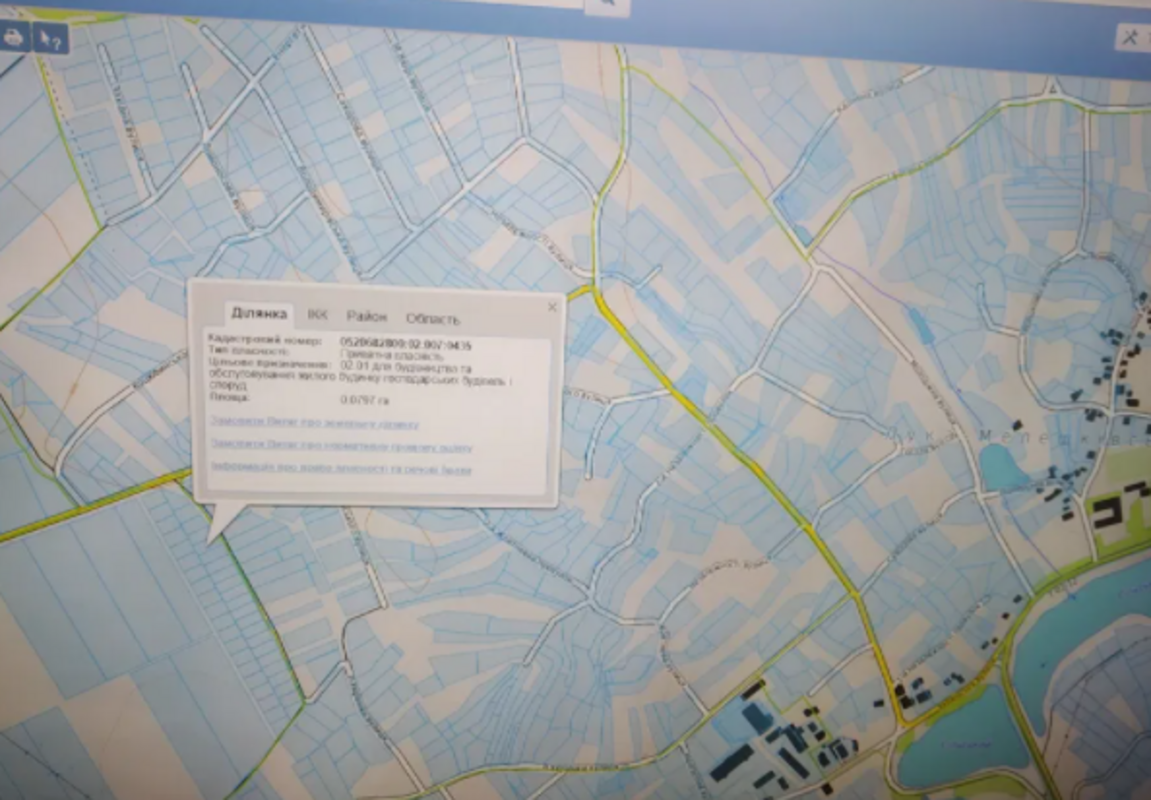Switch to the Область tab
The image size is (1151, 800).
pos(432,319)
